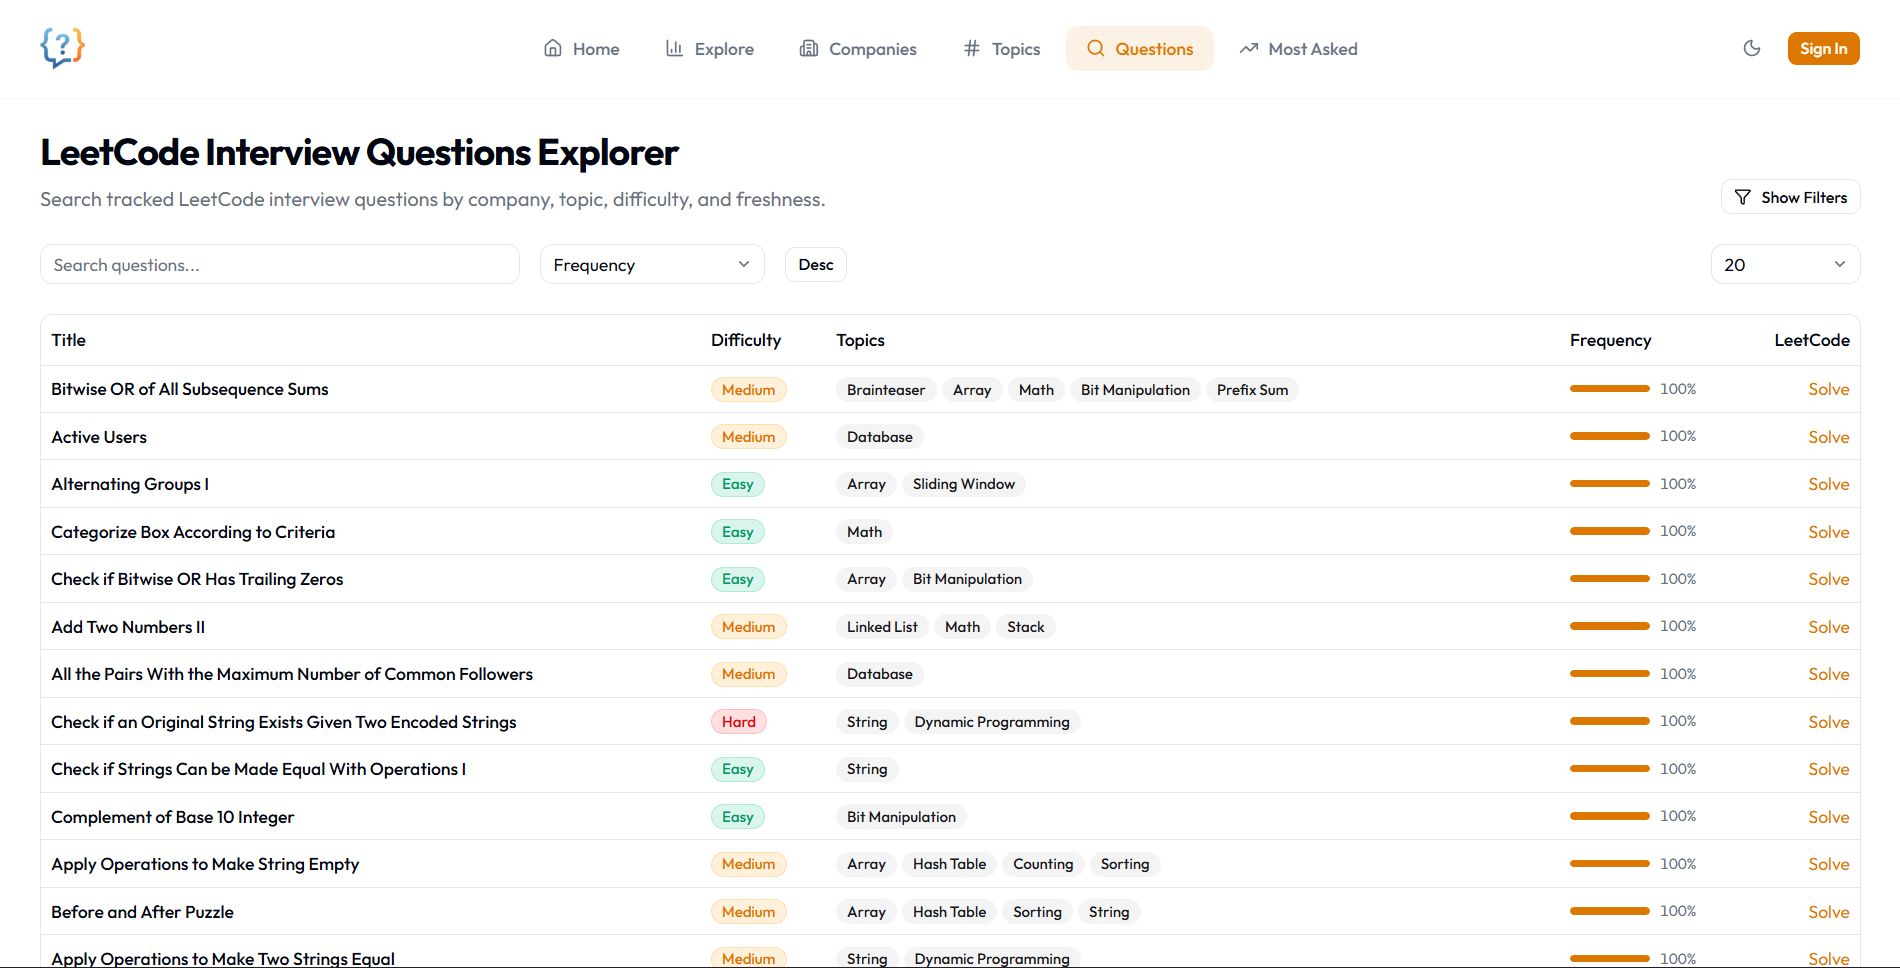The image size is (1900, 968).
Task: Click Hash Table tag on Before and After Puzzle row
Action: point(949,912)
